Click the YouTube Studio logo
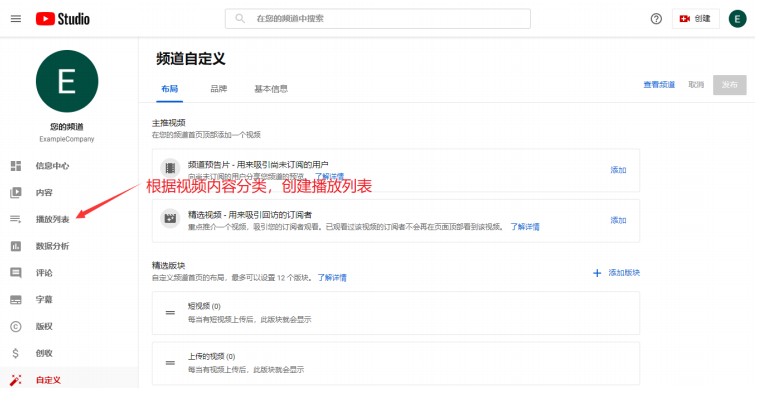769x414 pixels. 62,19
